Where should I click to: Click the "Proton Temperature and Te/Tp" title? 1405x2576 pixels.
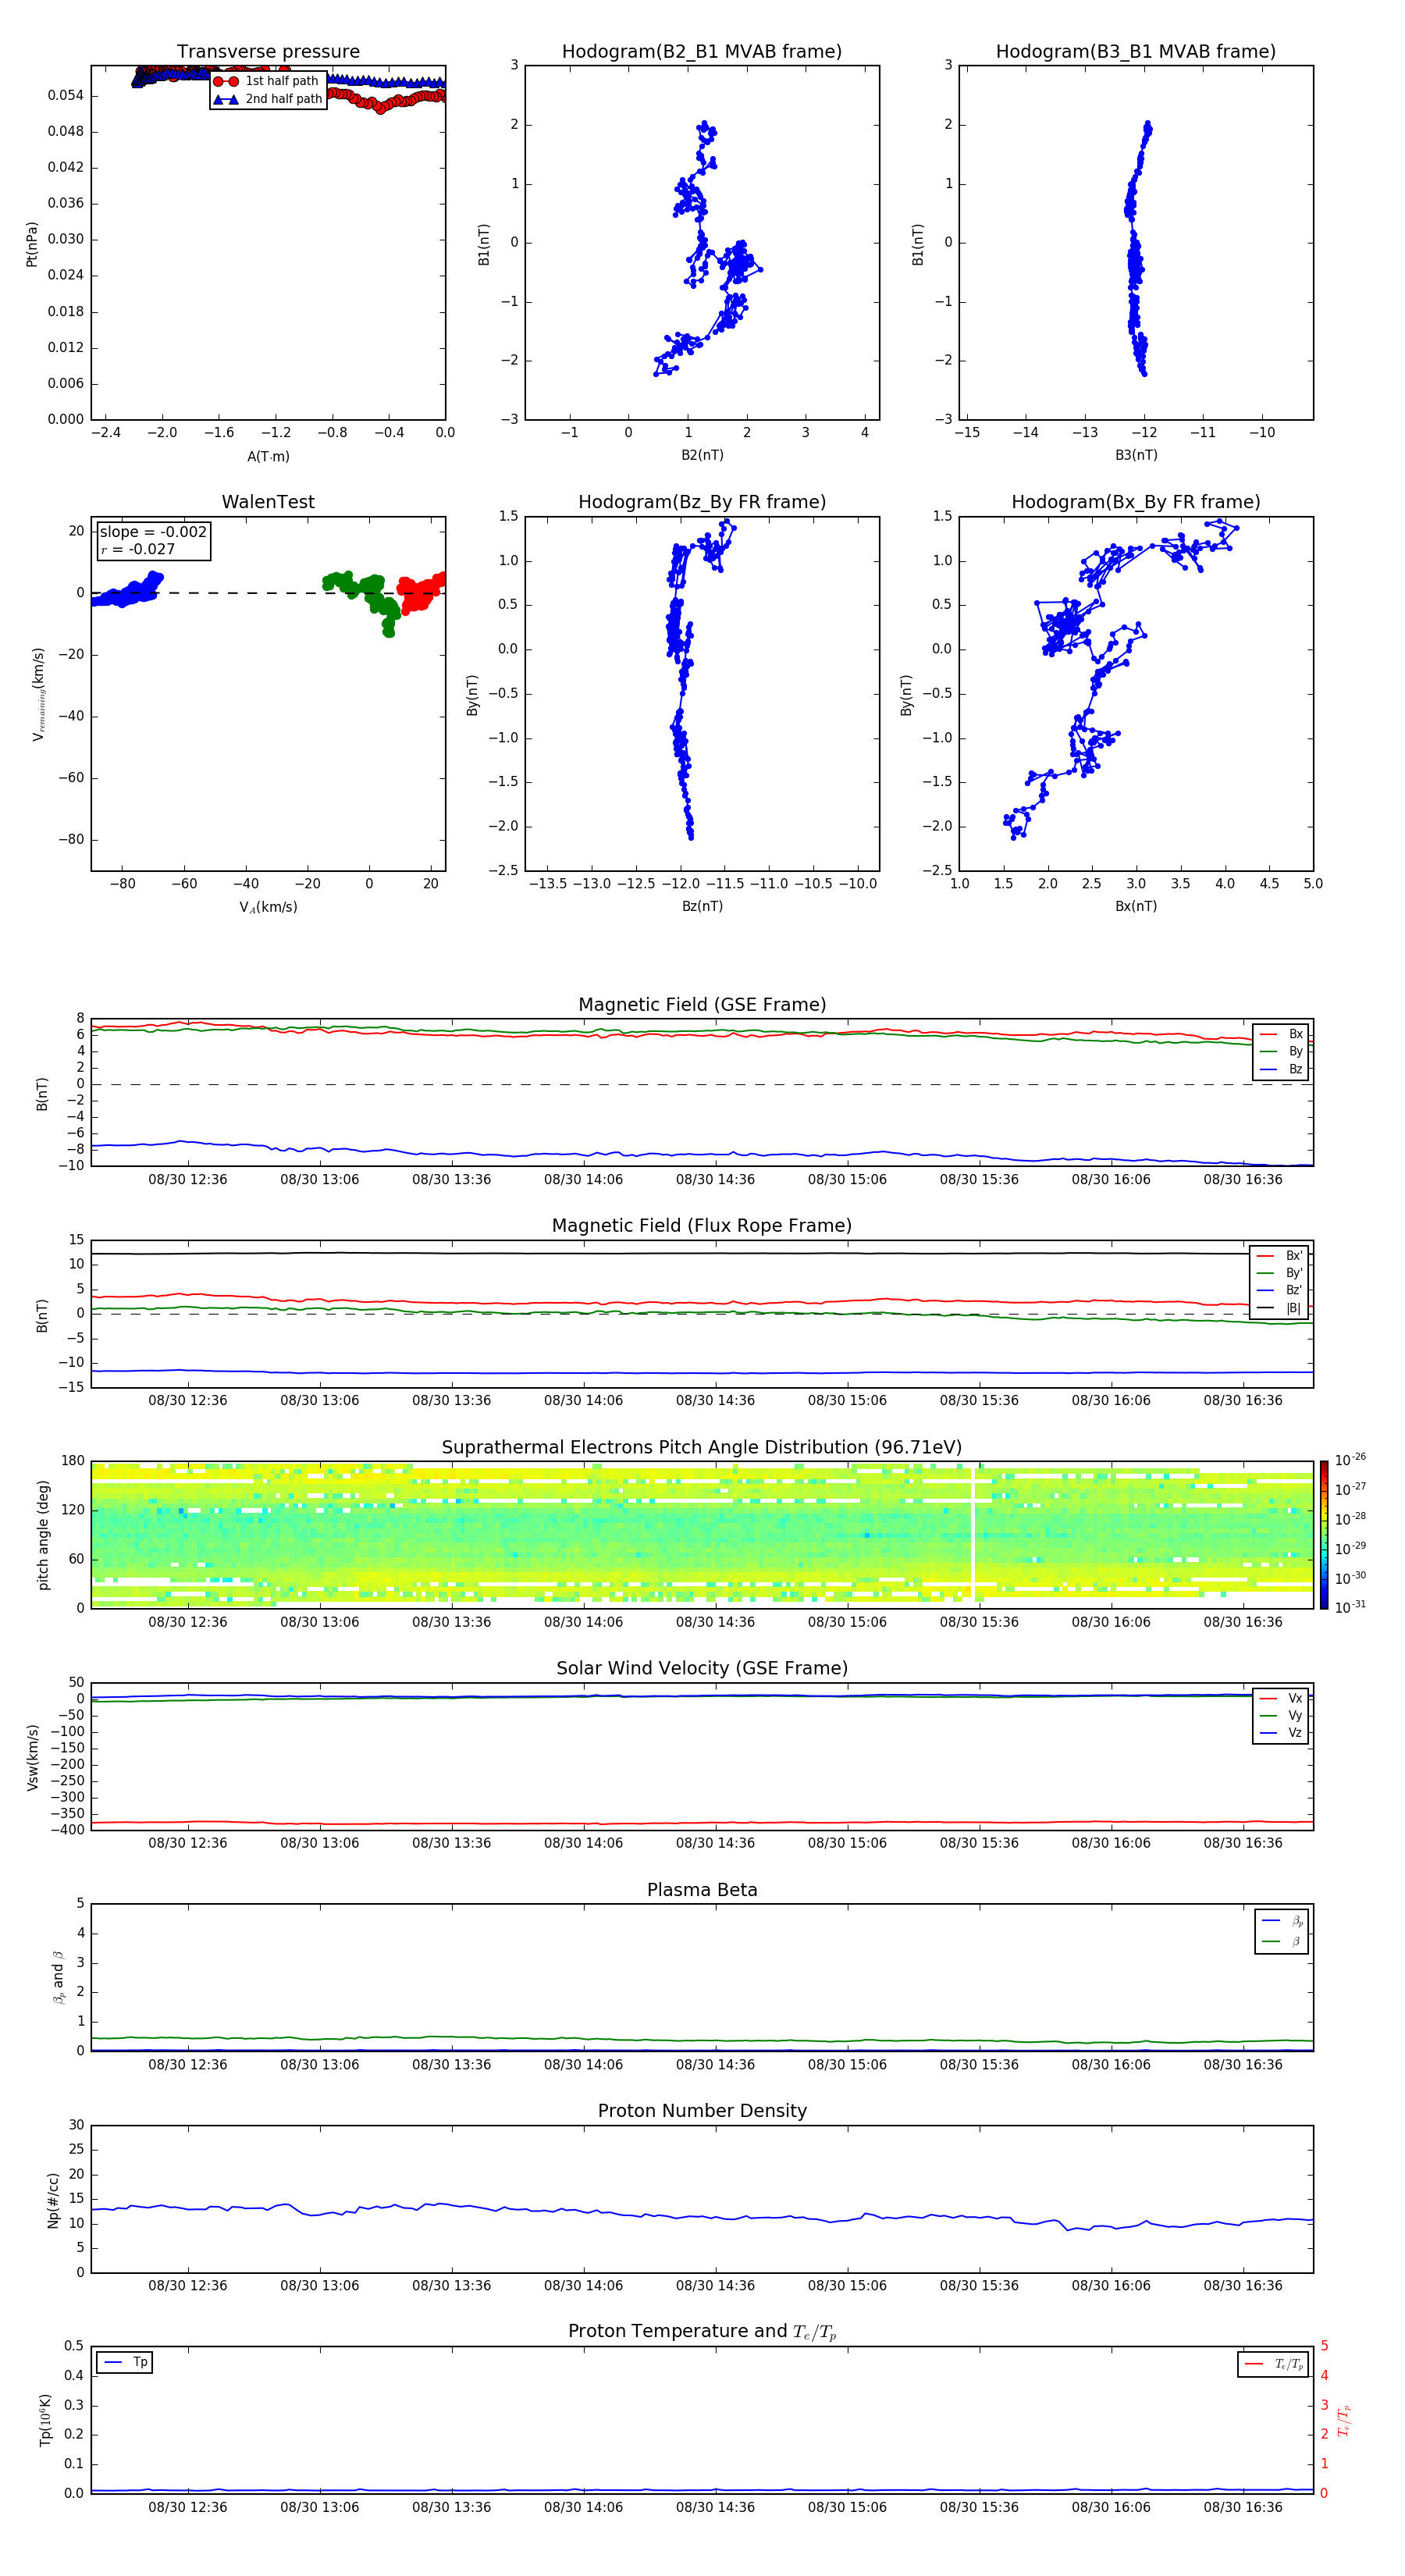[702, 2332]
